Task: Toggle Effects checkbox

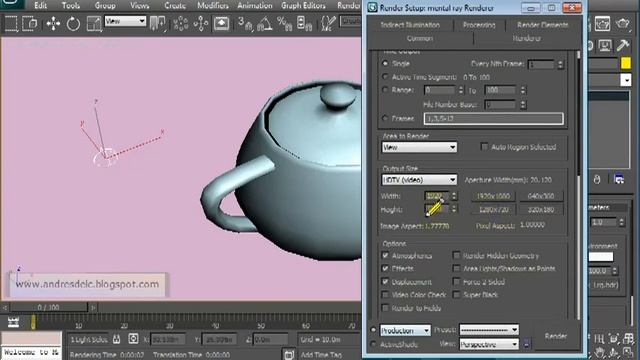Action: tap(385, 269)
